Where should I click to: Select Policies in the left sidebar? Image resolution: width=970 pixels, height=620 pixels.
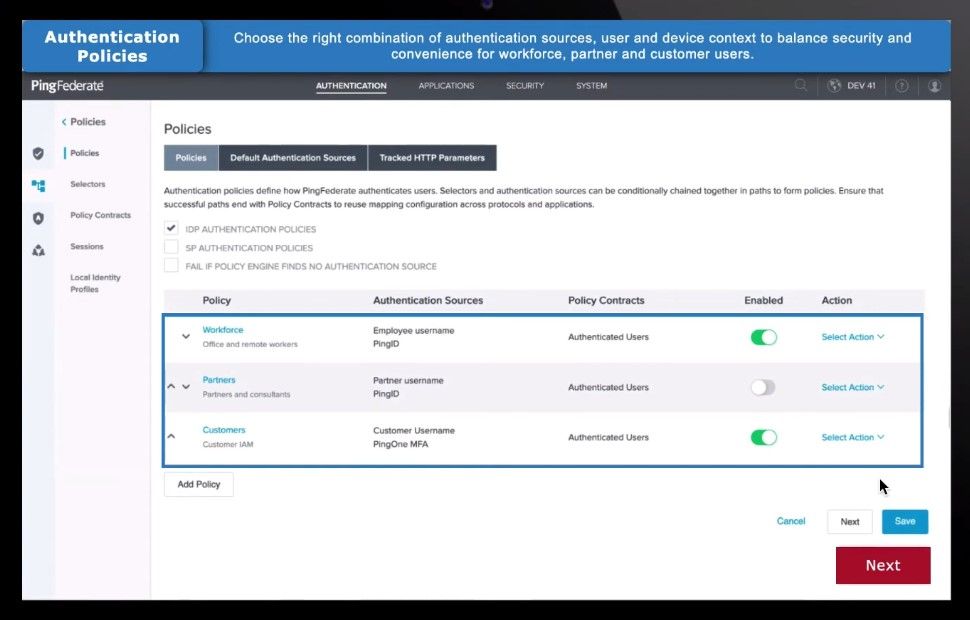(85, 153)
